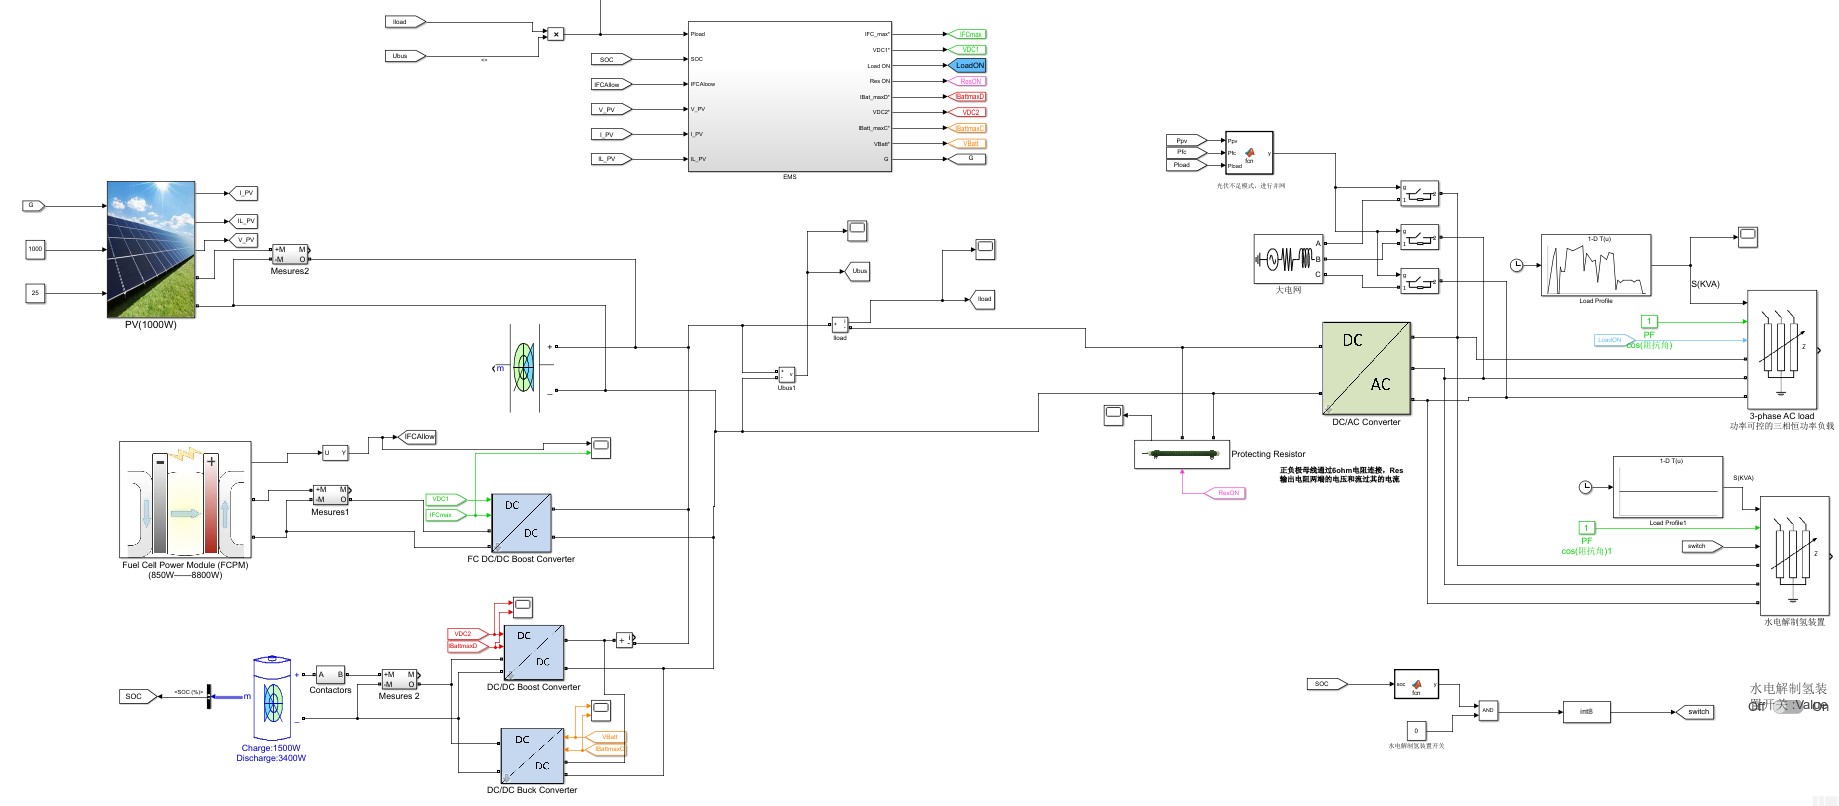The image size is (1839, 806).
Task: Select the IL_PV tag feeding the EMS block
Action: point(610,159)
